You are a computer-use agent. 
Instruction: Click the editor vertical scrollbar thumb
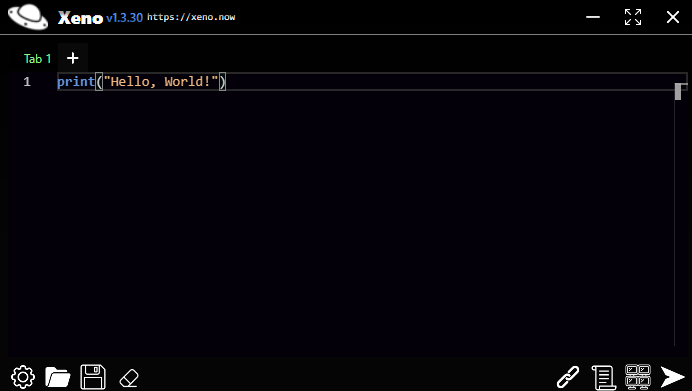pyautogui.click(x=678, y=91)
